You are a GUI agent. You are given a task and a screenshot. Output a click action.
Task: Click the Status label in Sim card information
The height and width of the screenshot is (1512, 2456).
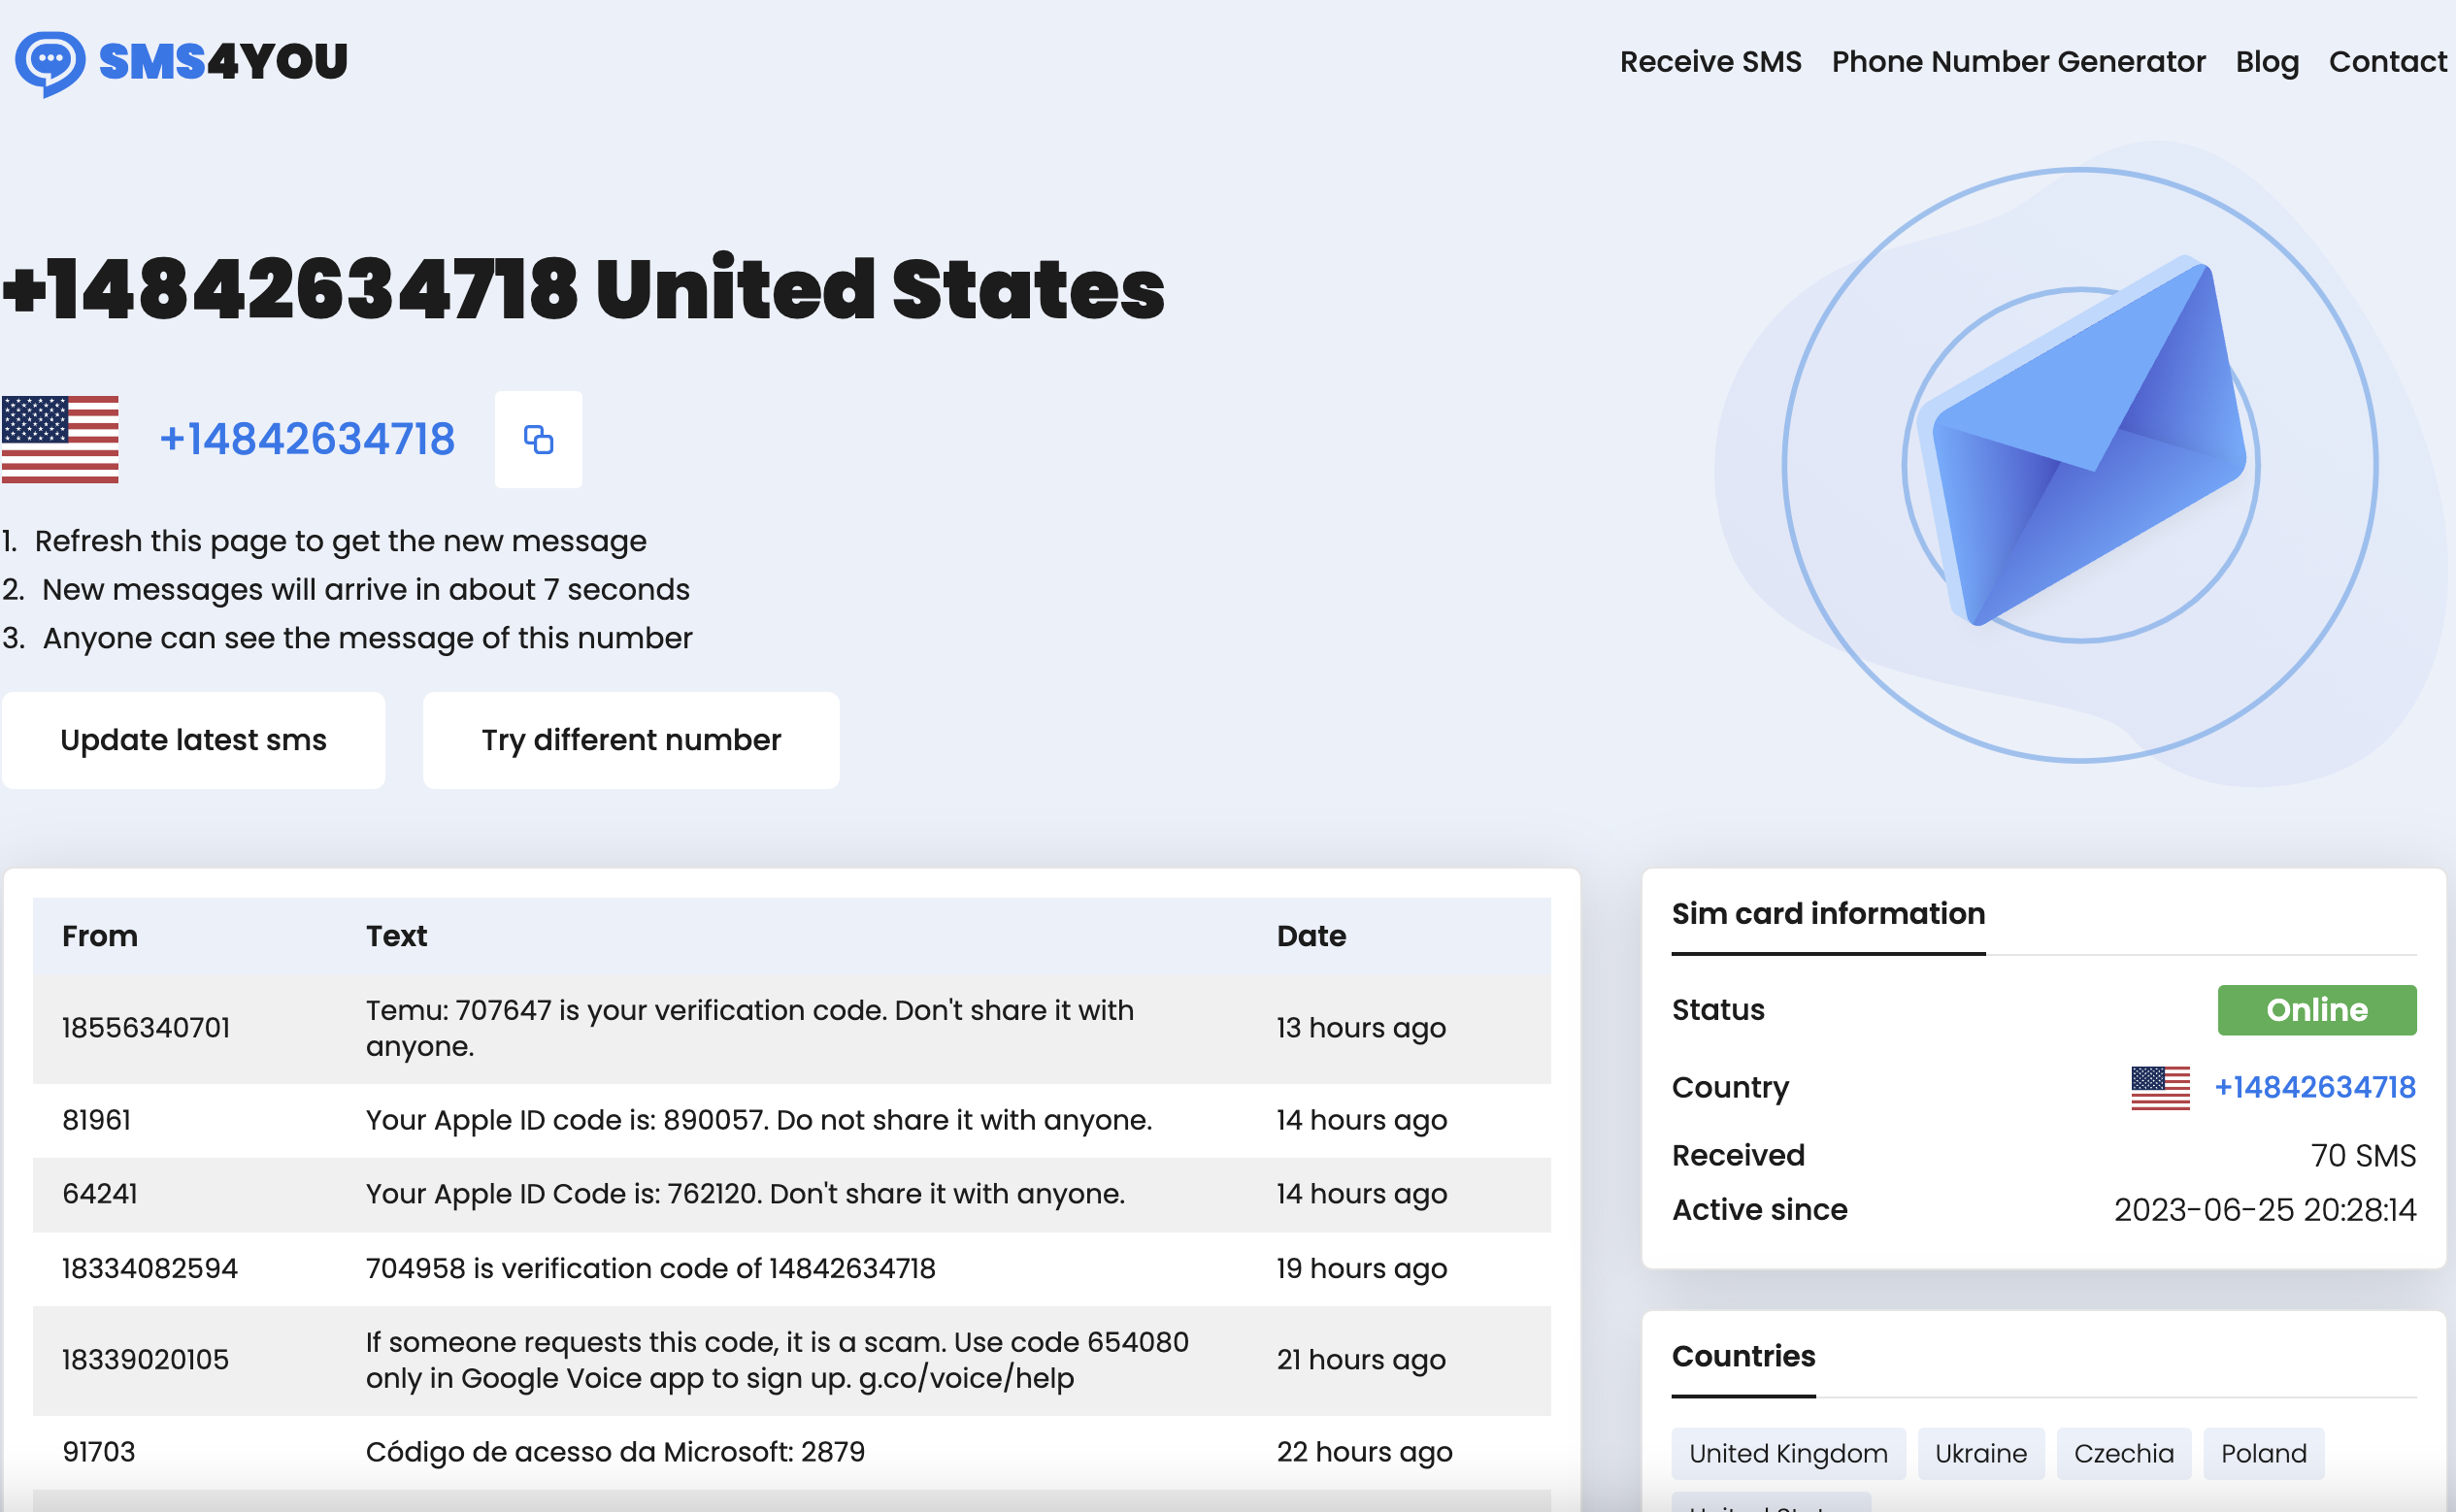pyautogui.click(x=1718, y=1010)
